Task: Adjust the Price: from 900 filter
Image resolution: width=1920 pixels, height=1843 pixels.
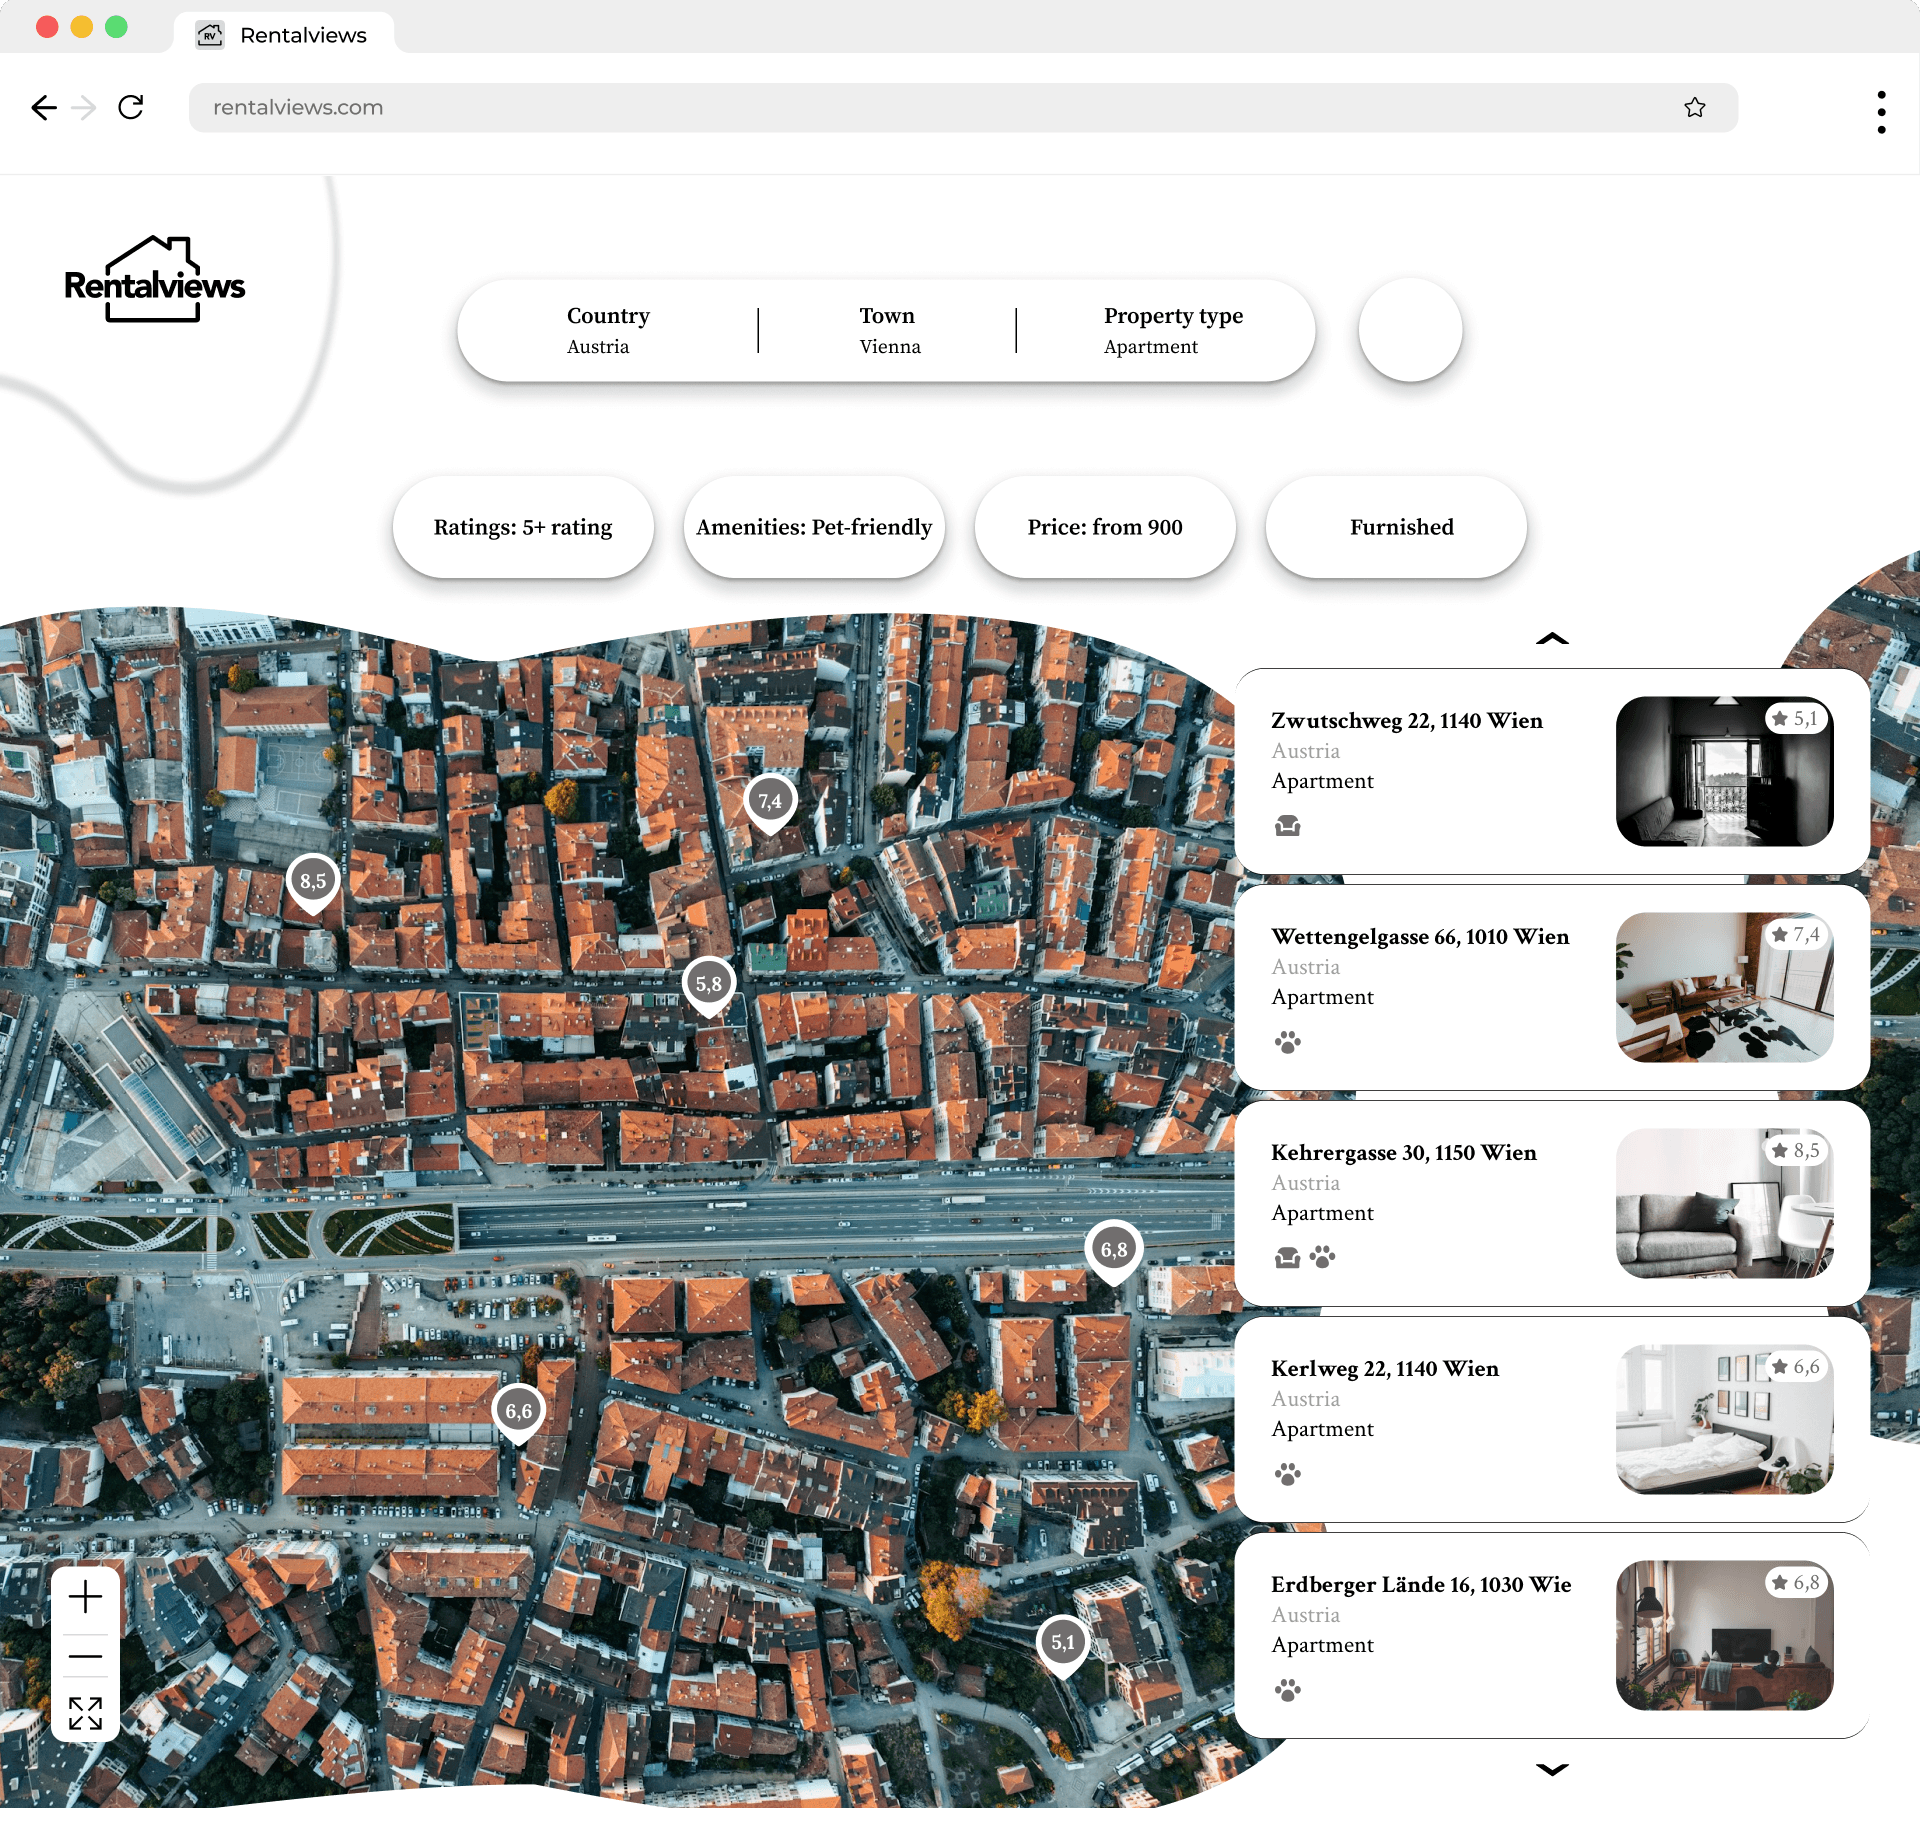Action: click(x=1104, y=527)
